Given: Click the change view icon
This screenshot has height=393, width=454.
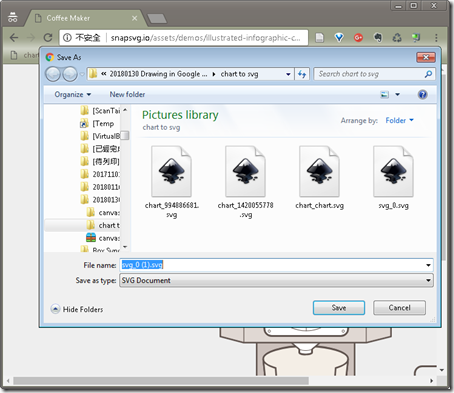Looking at the screenshot, I should 384,95.
